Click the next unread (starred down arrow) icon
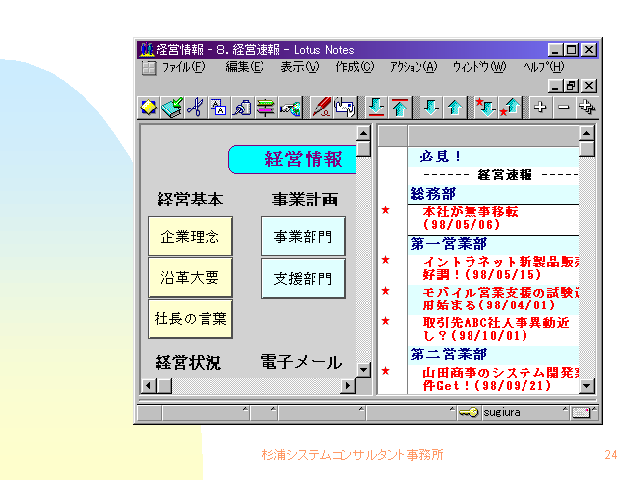640x480 pixels. tap(485, 106)
